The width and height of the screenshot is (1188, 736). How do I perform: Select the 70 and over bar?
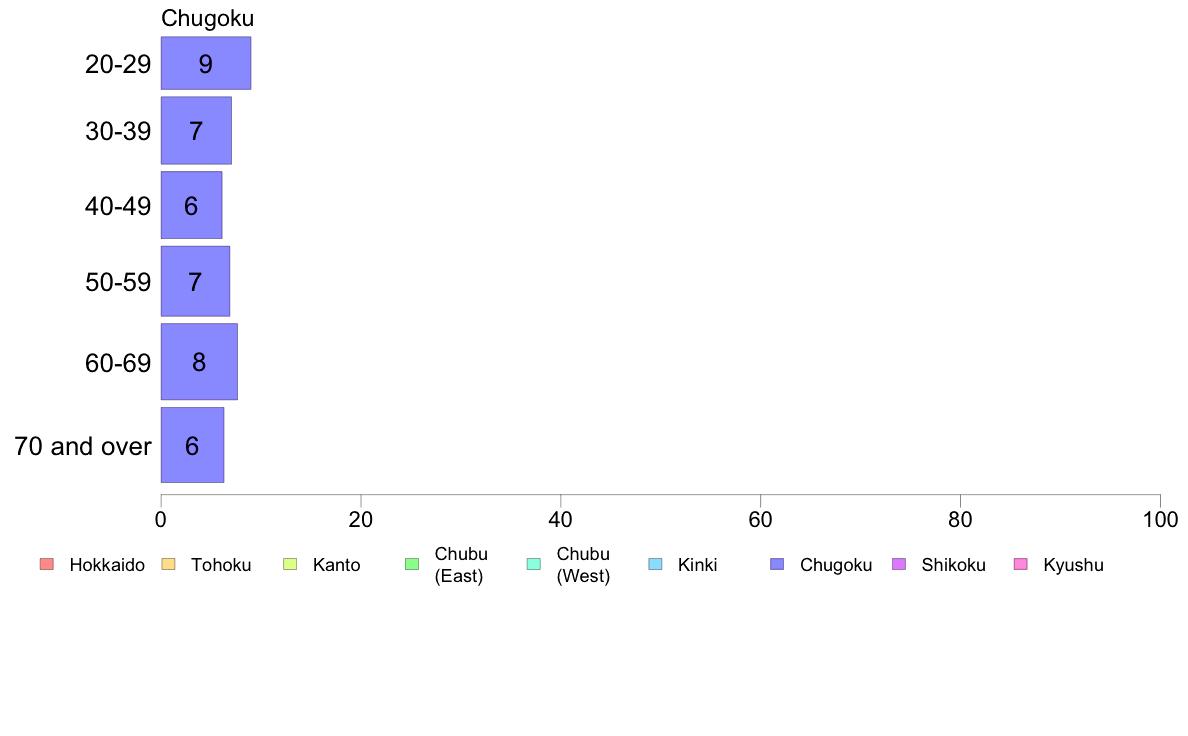point(192,445)
